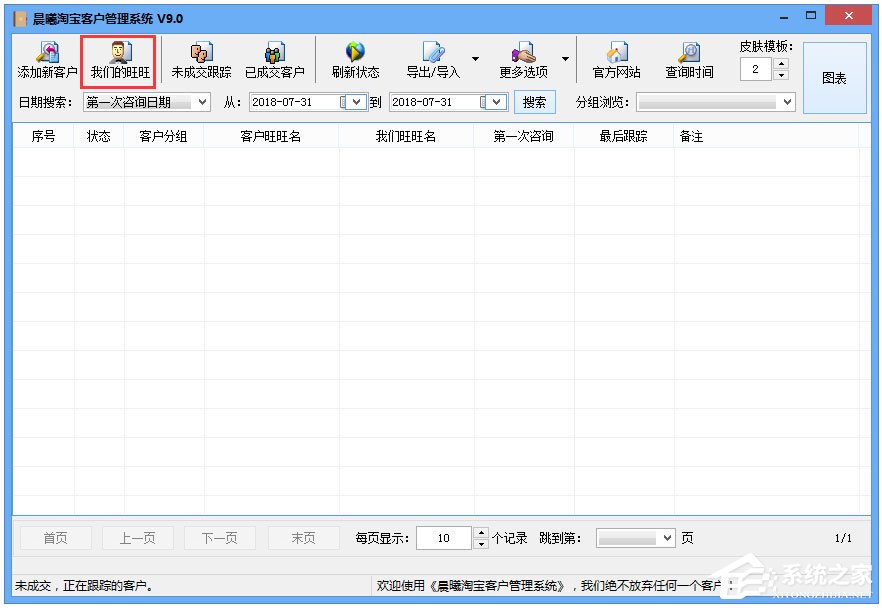Image resolution: width=882 pixels, height=608 pixels.
Task: Click the 末页 button
Action: [x=304, y=538]
